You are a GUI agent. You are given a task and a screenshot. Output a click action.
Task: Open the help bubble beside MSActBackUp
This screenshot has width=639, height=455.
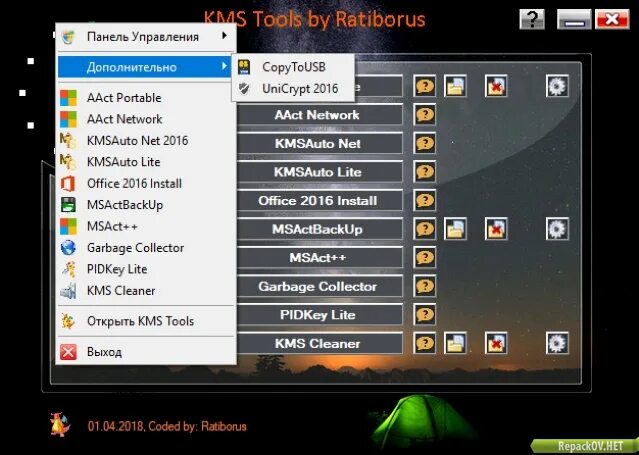click(x=425, y=229)
